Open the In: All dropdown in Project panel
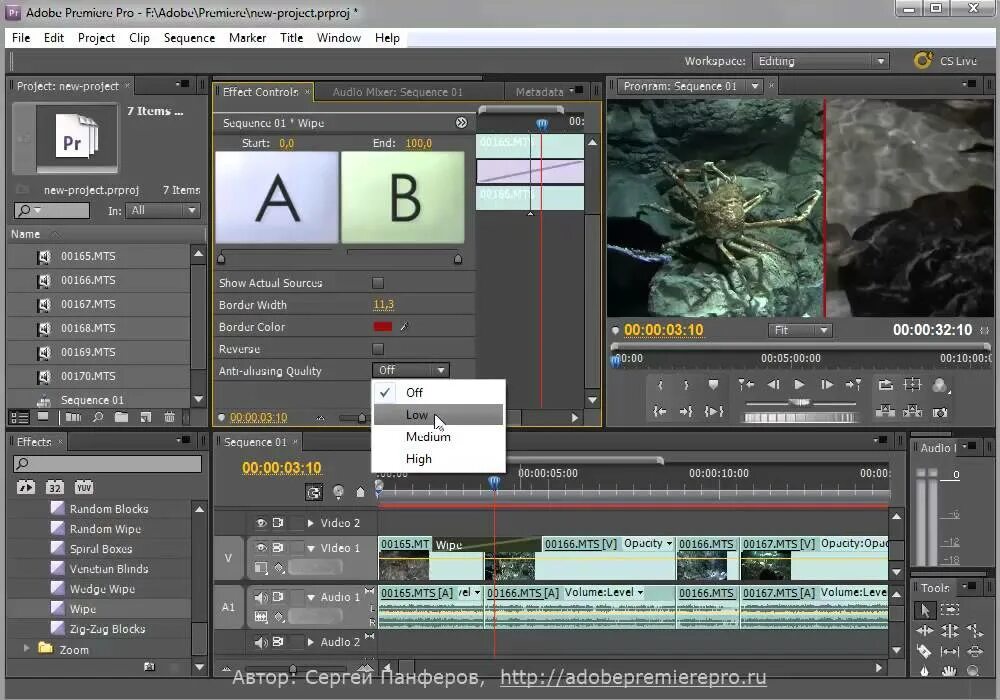The image size is (1000, 700). point(163,210)
